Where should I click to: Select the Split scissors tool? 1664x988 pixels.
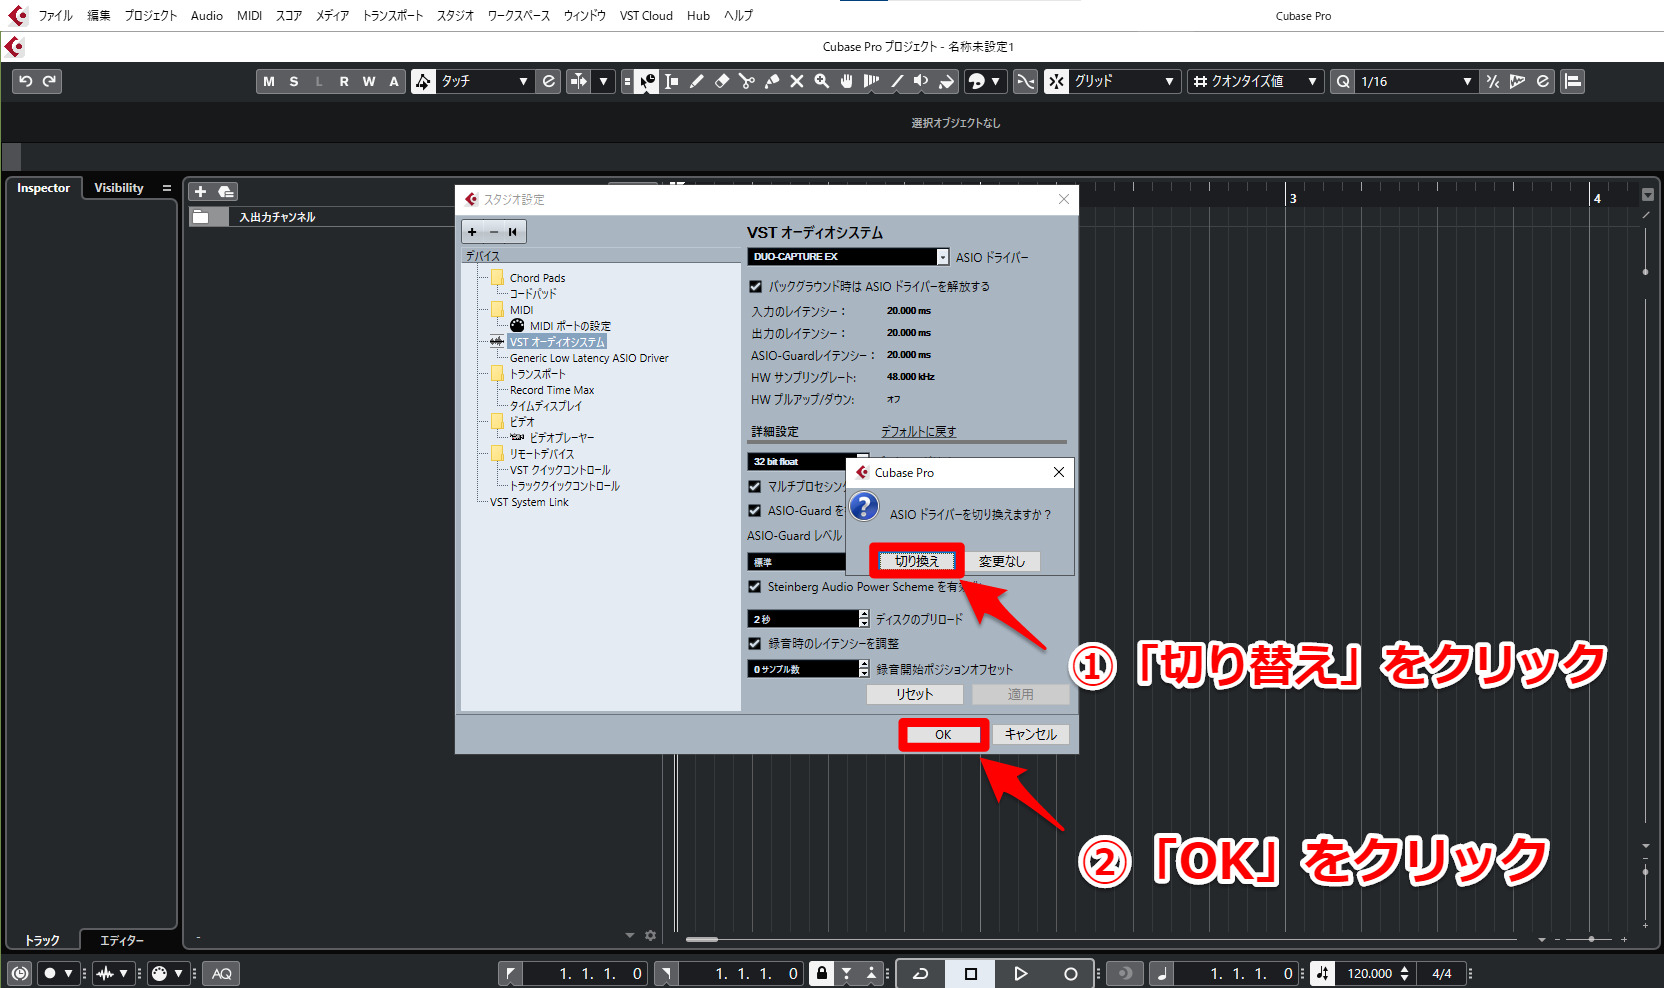click(747, 81)
